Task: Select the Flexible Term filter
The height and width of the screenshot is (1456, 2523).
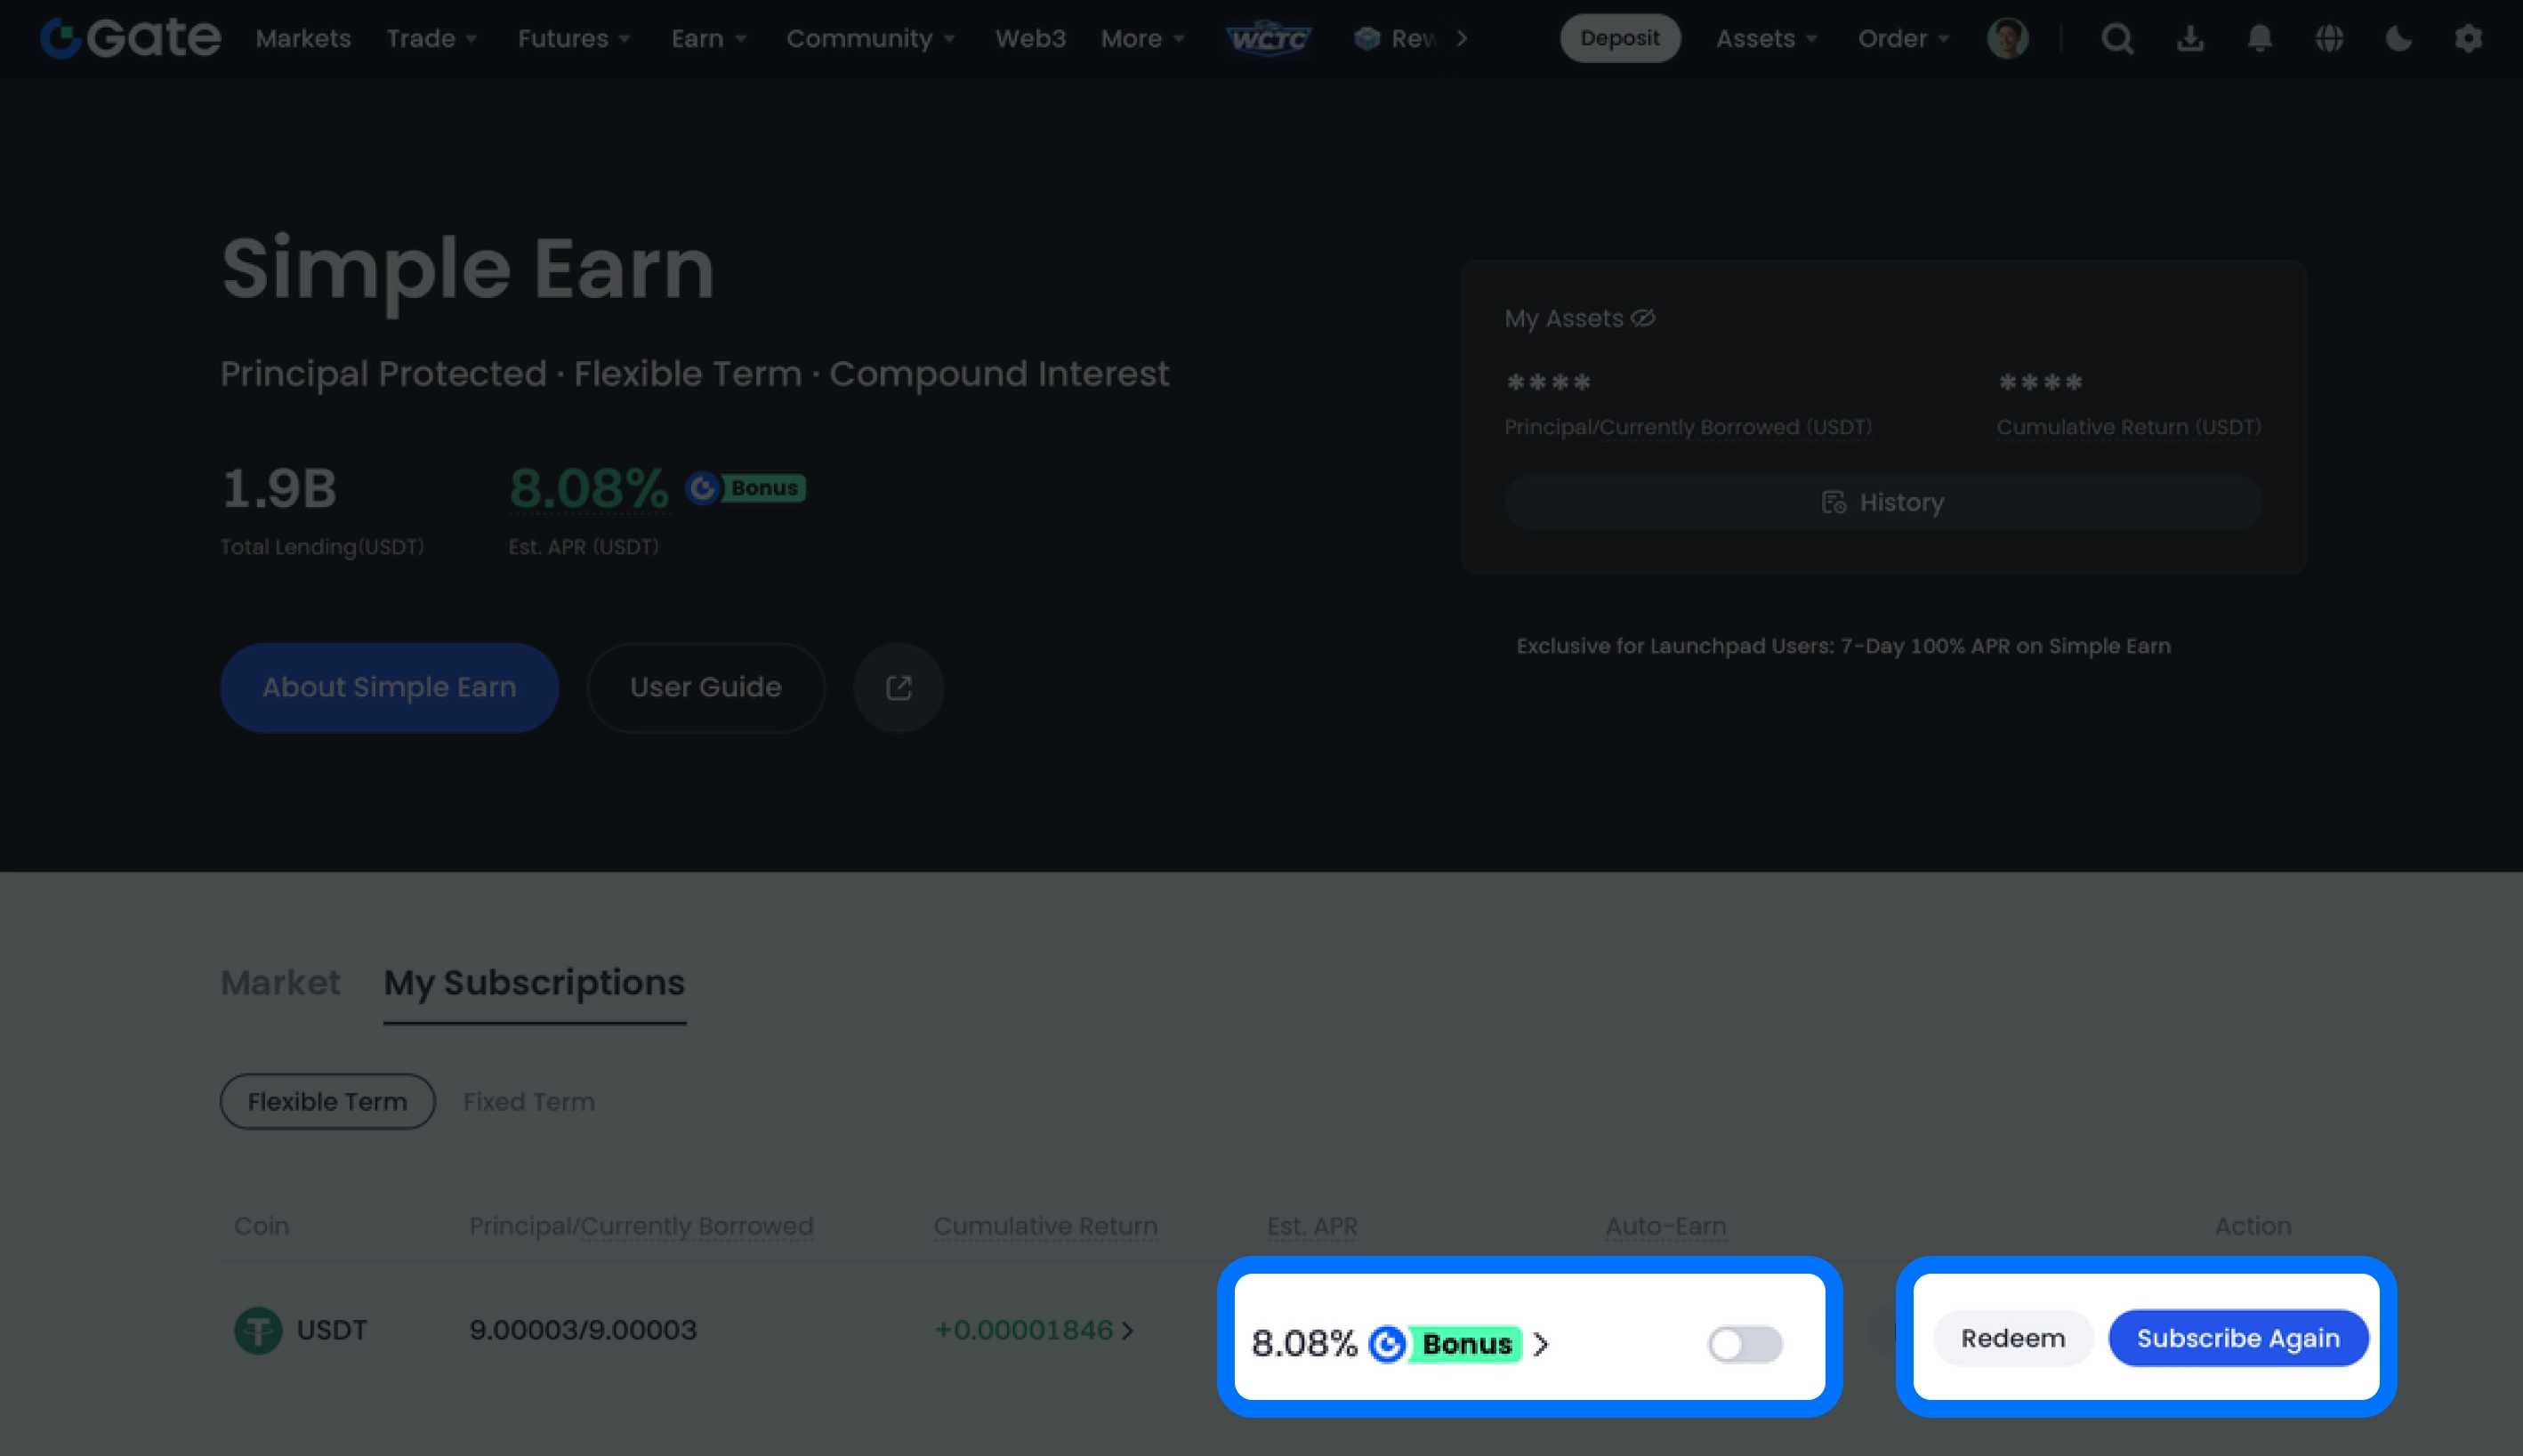Action: coord(327,1101)
